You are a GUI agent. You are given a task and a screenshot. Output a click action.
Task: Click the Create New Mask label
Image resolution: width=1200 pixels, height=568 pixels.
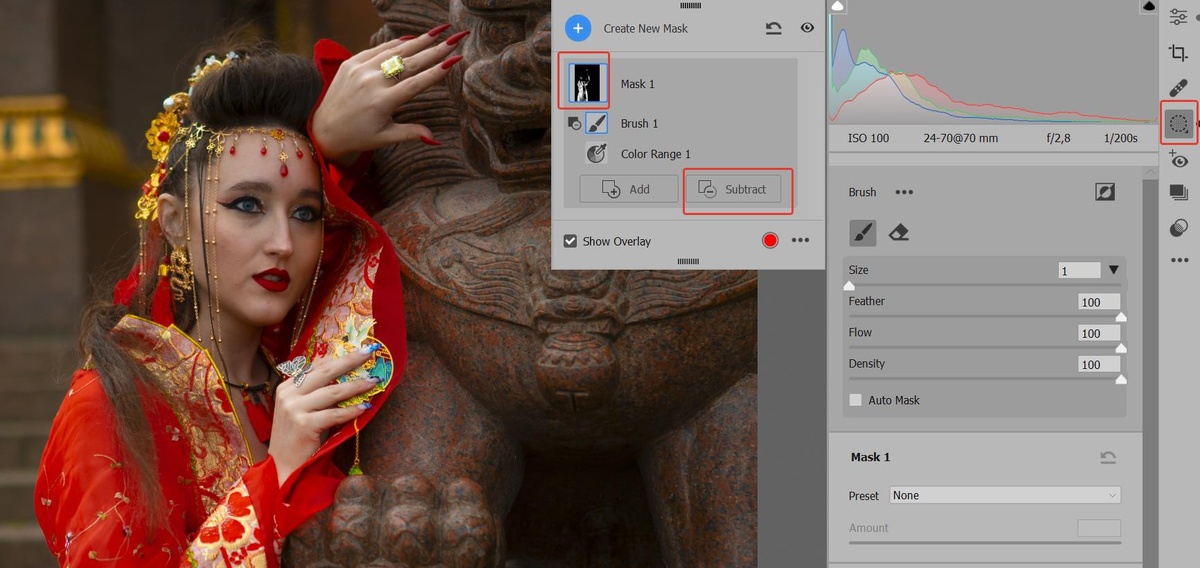click(646, 29)
